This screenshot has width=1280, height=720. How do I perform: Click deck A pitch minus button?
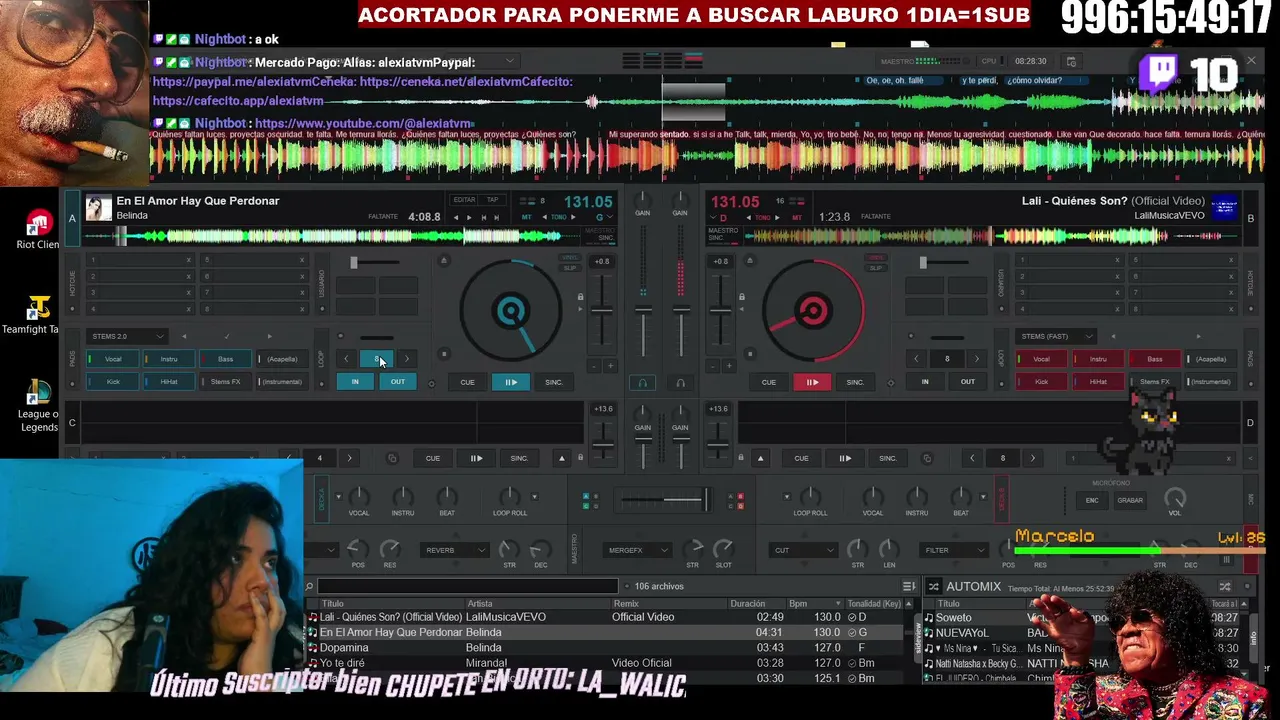594,366
